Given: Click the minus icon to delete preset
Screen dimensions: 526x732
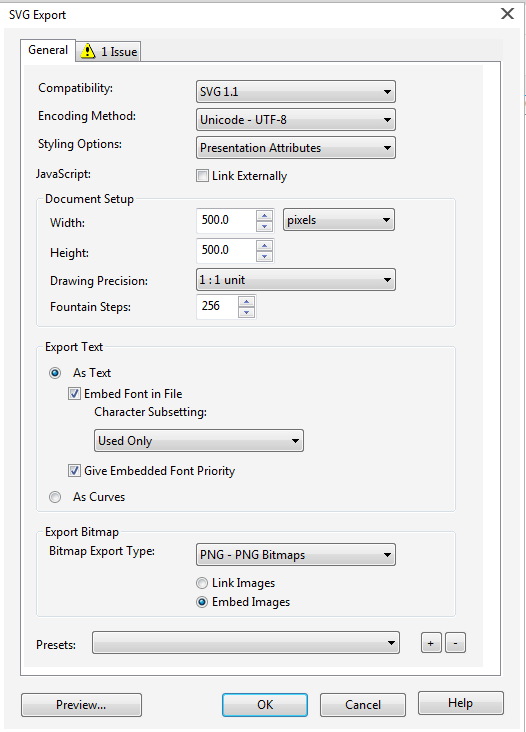Looking at the screenshot, I should coord(456,643).
